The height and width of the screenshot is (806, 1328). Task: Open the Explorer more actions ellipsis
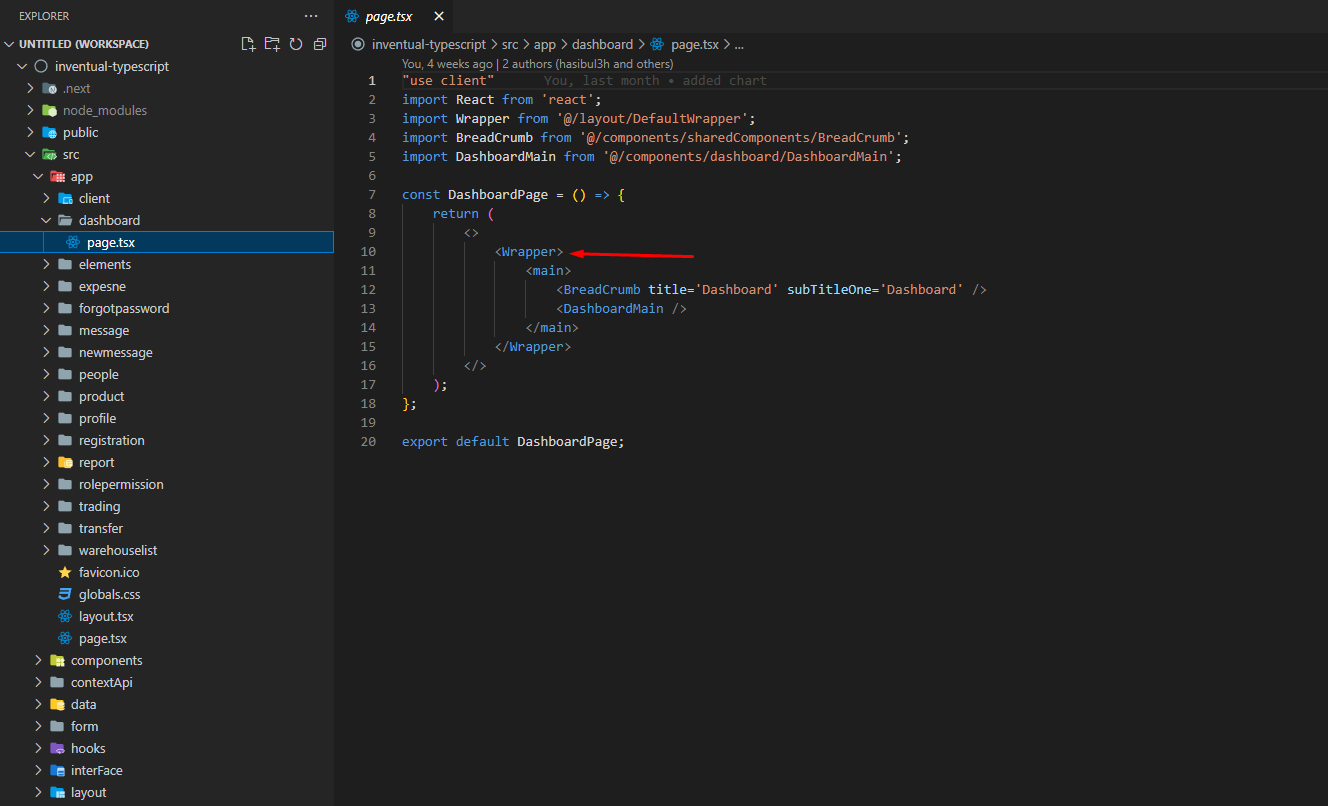click(312, 17)
